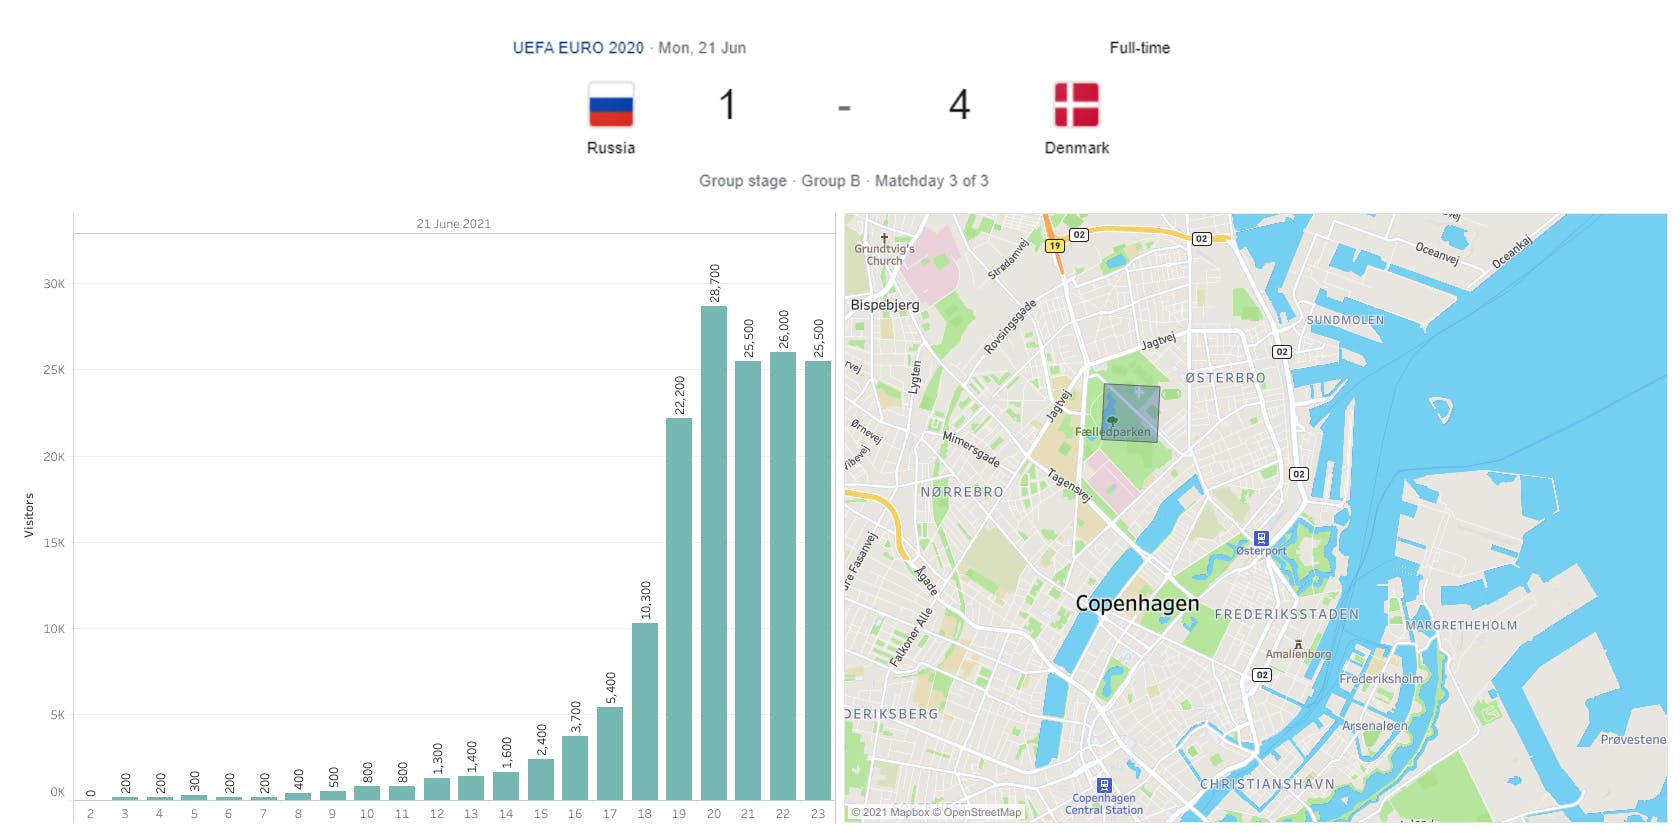Click the 02 route shield near Amalienborg

coord(1262,675)
